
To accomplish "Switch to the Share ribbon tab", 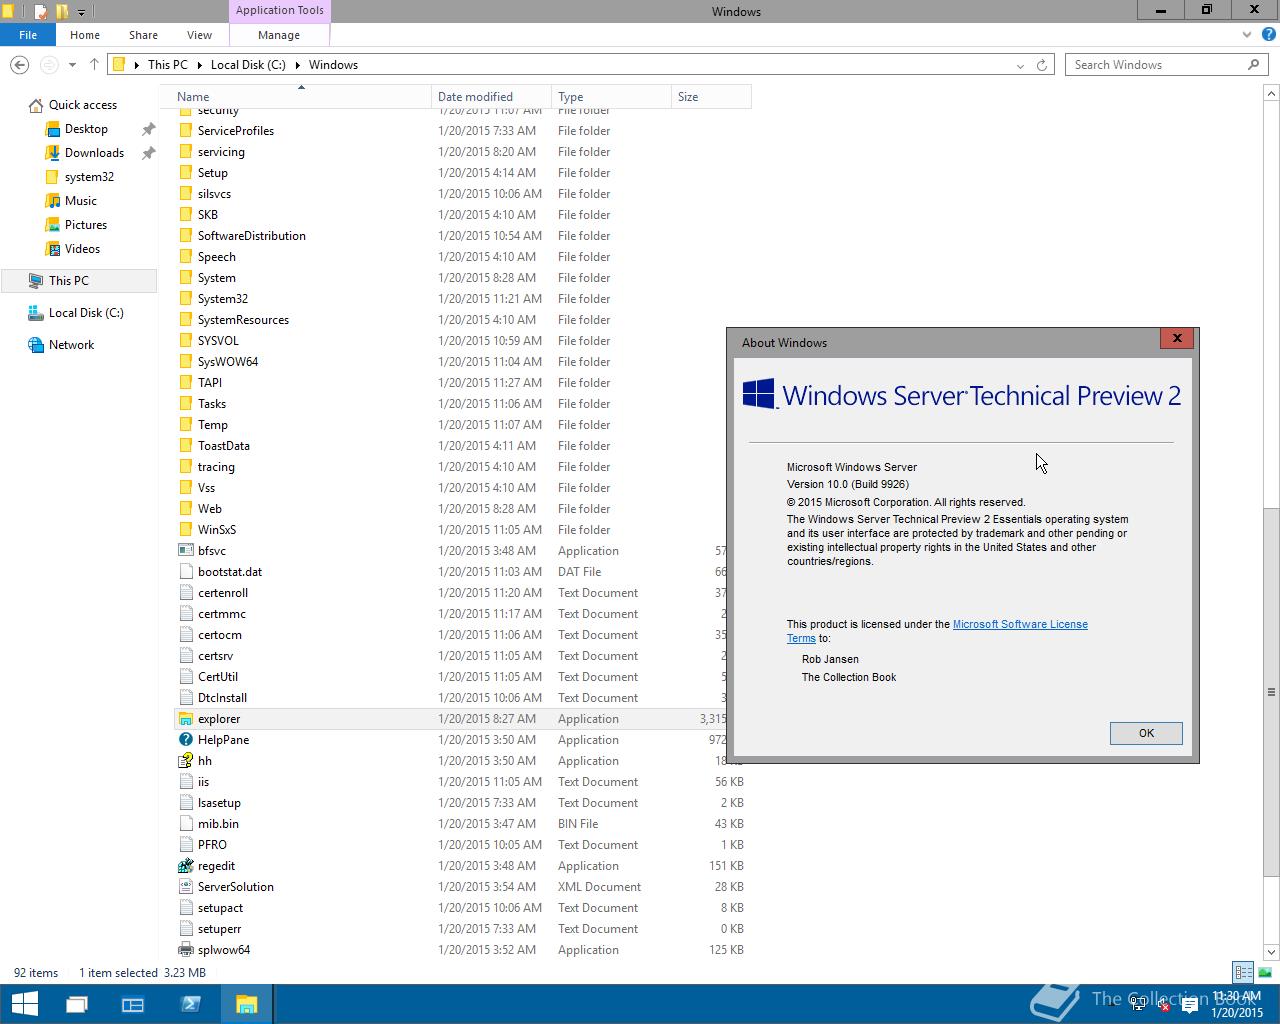I will coord(143,34).
